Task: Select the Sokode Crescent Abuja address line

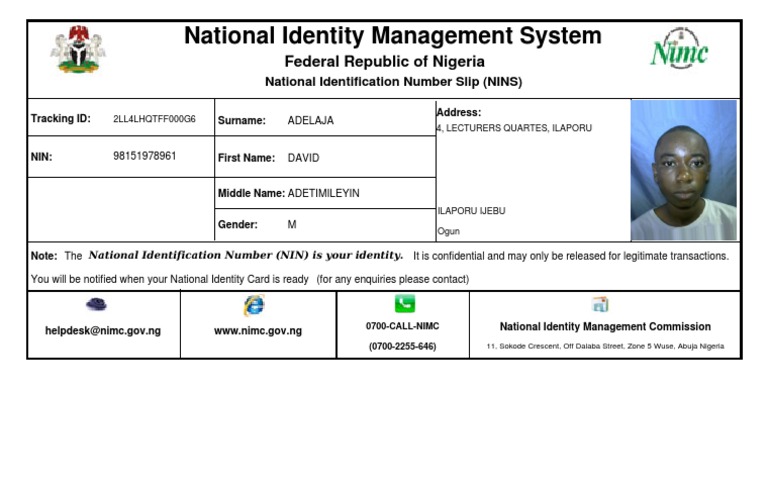Action: 605,346
